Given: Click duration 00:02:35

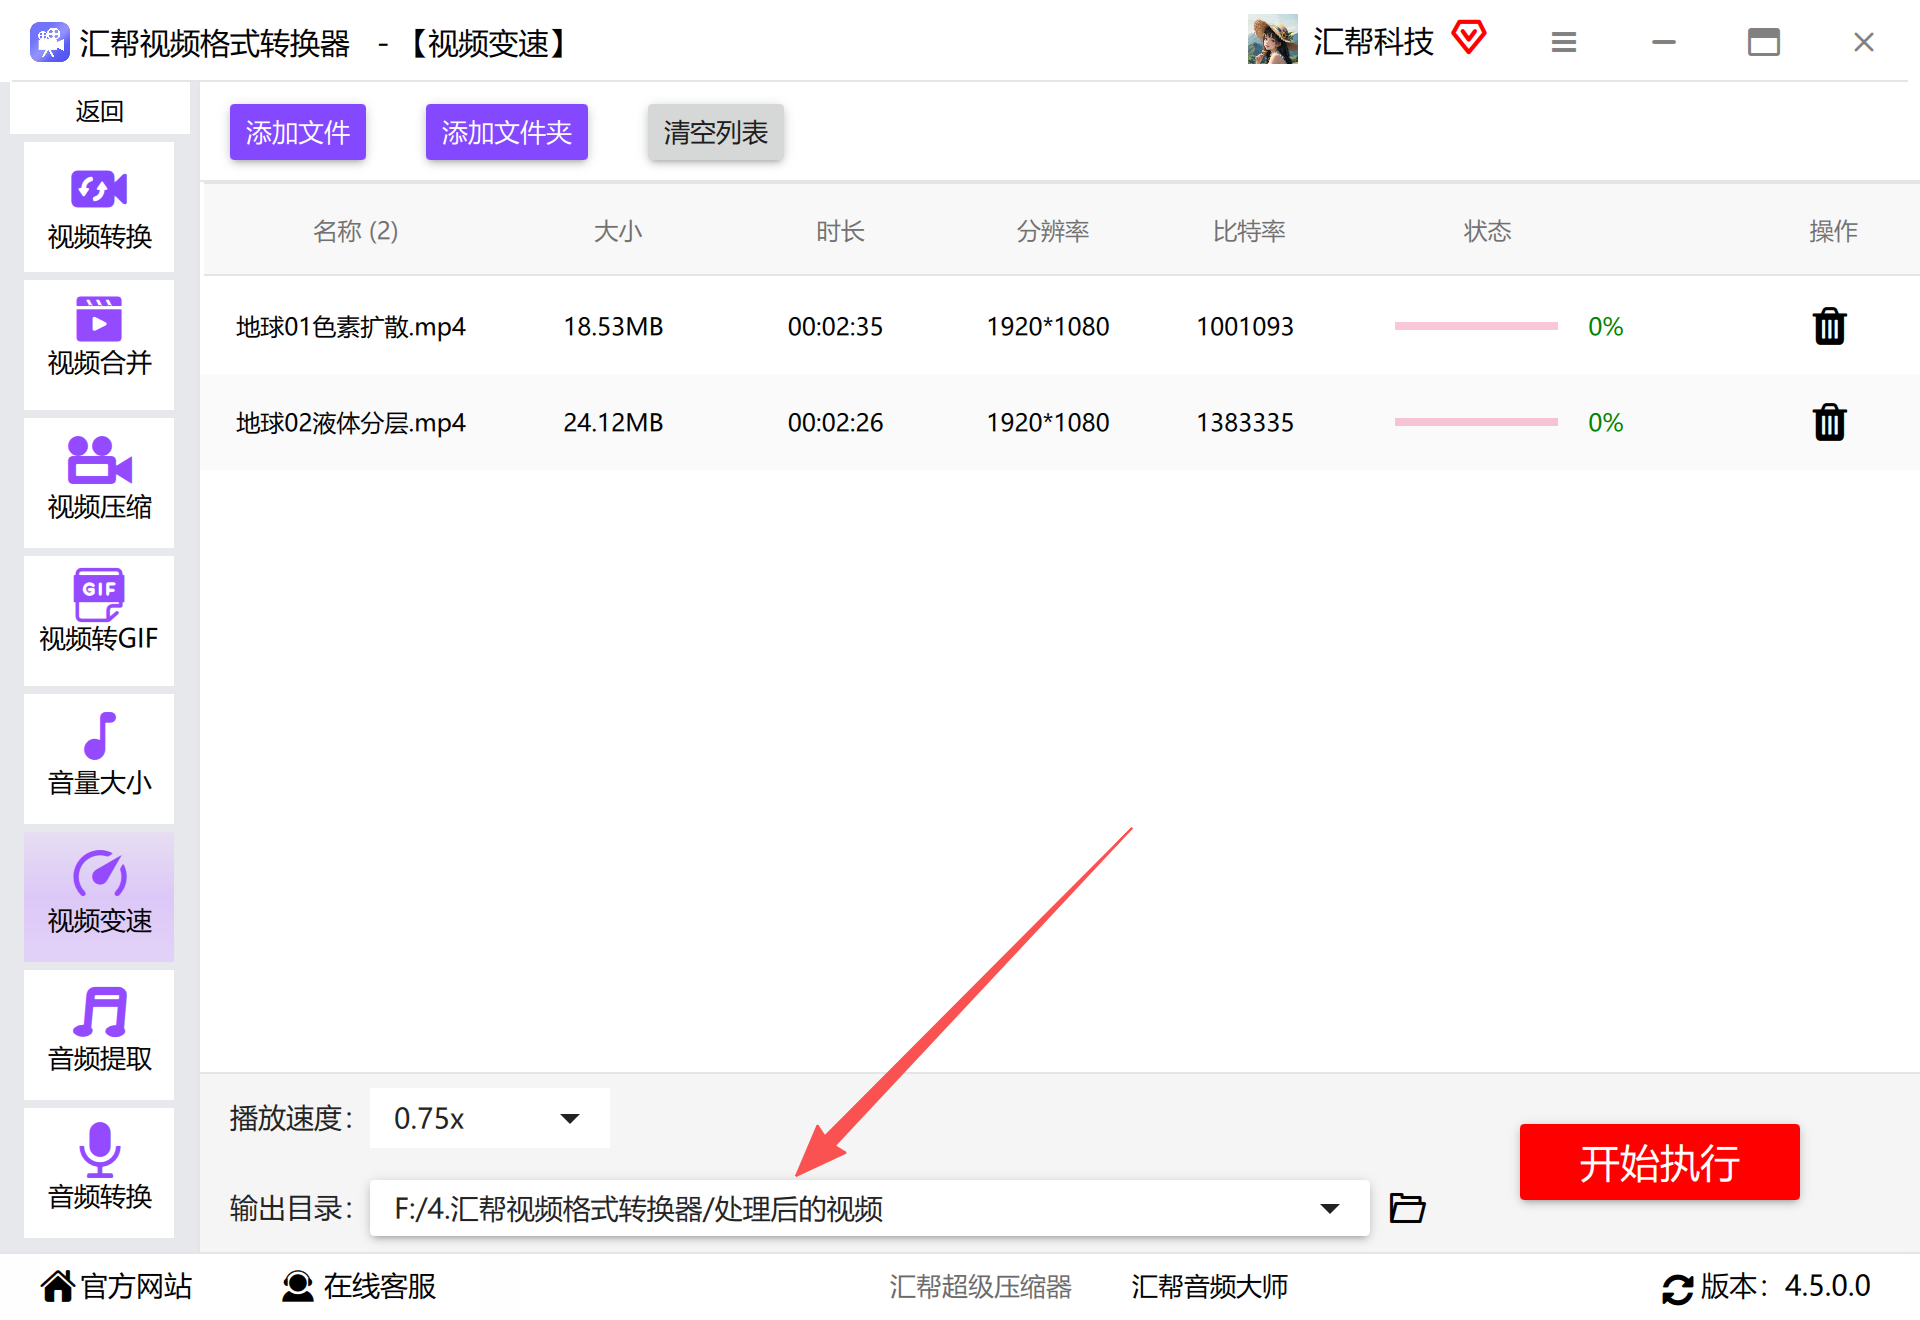Looking at the screenshot, I should (x=835, y=326).
